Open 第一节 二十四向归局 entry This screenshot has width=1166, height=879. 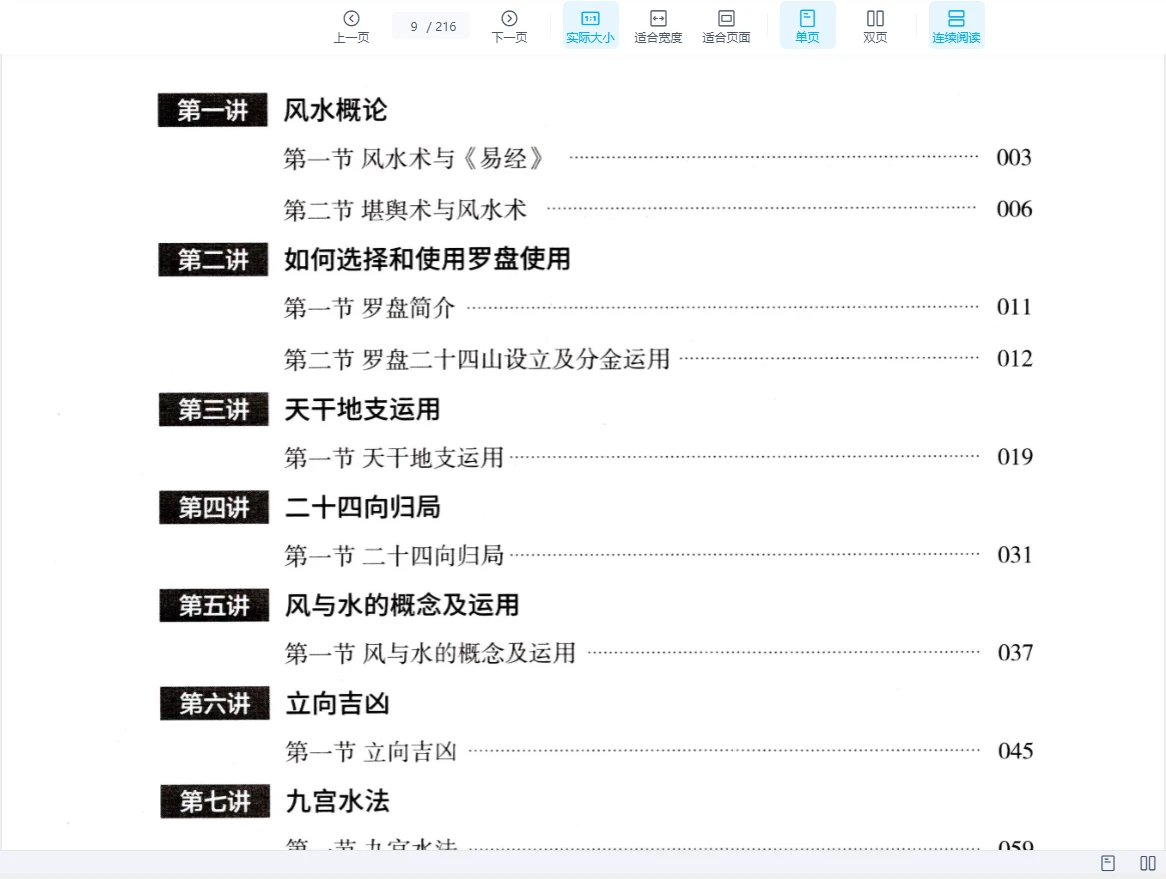point(393,555)
